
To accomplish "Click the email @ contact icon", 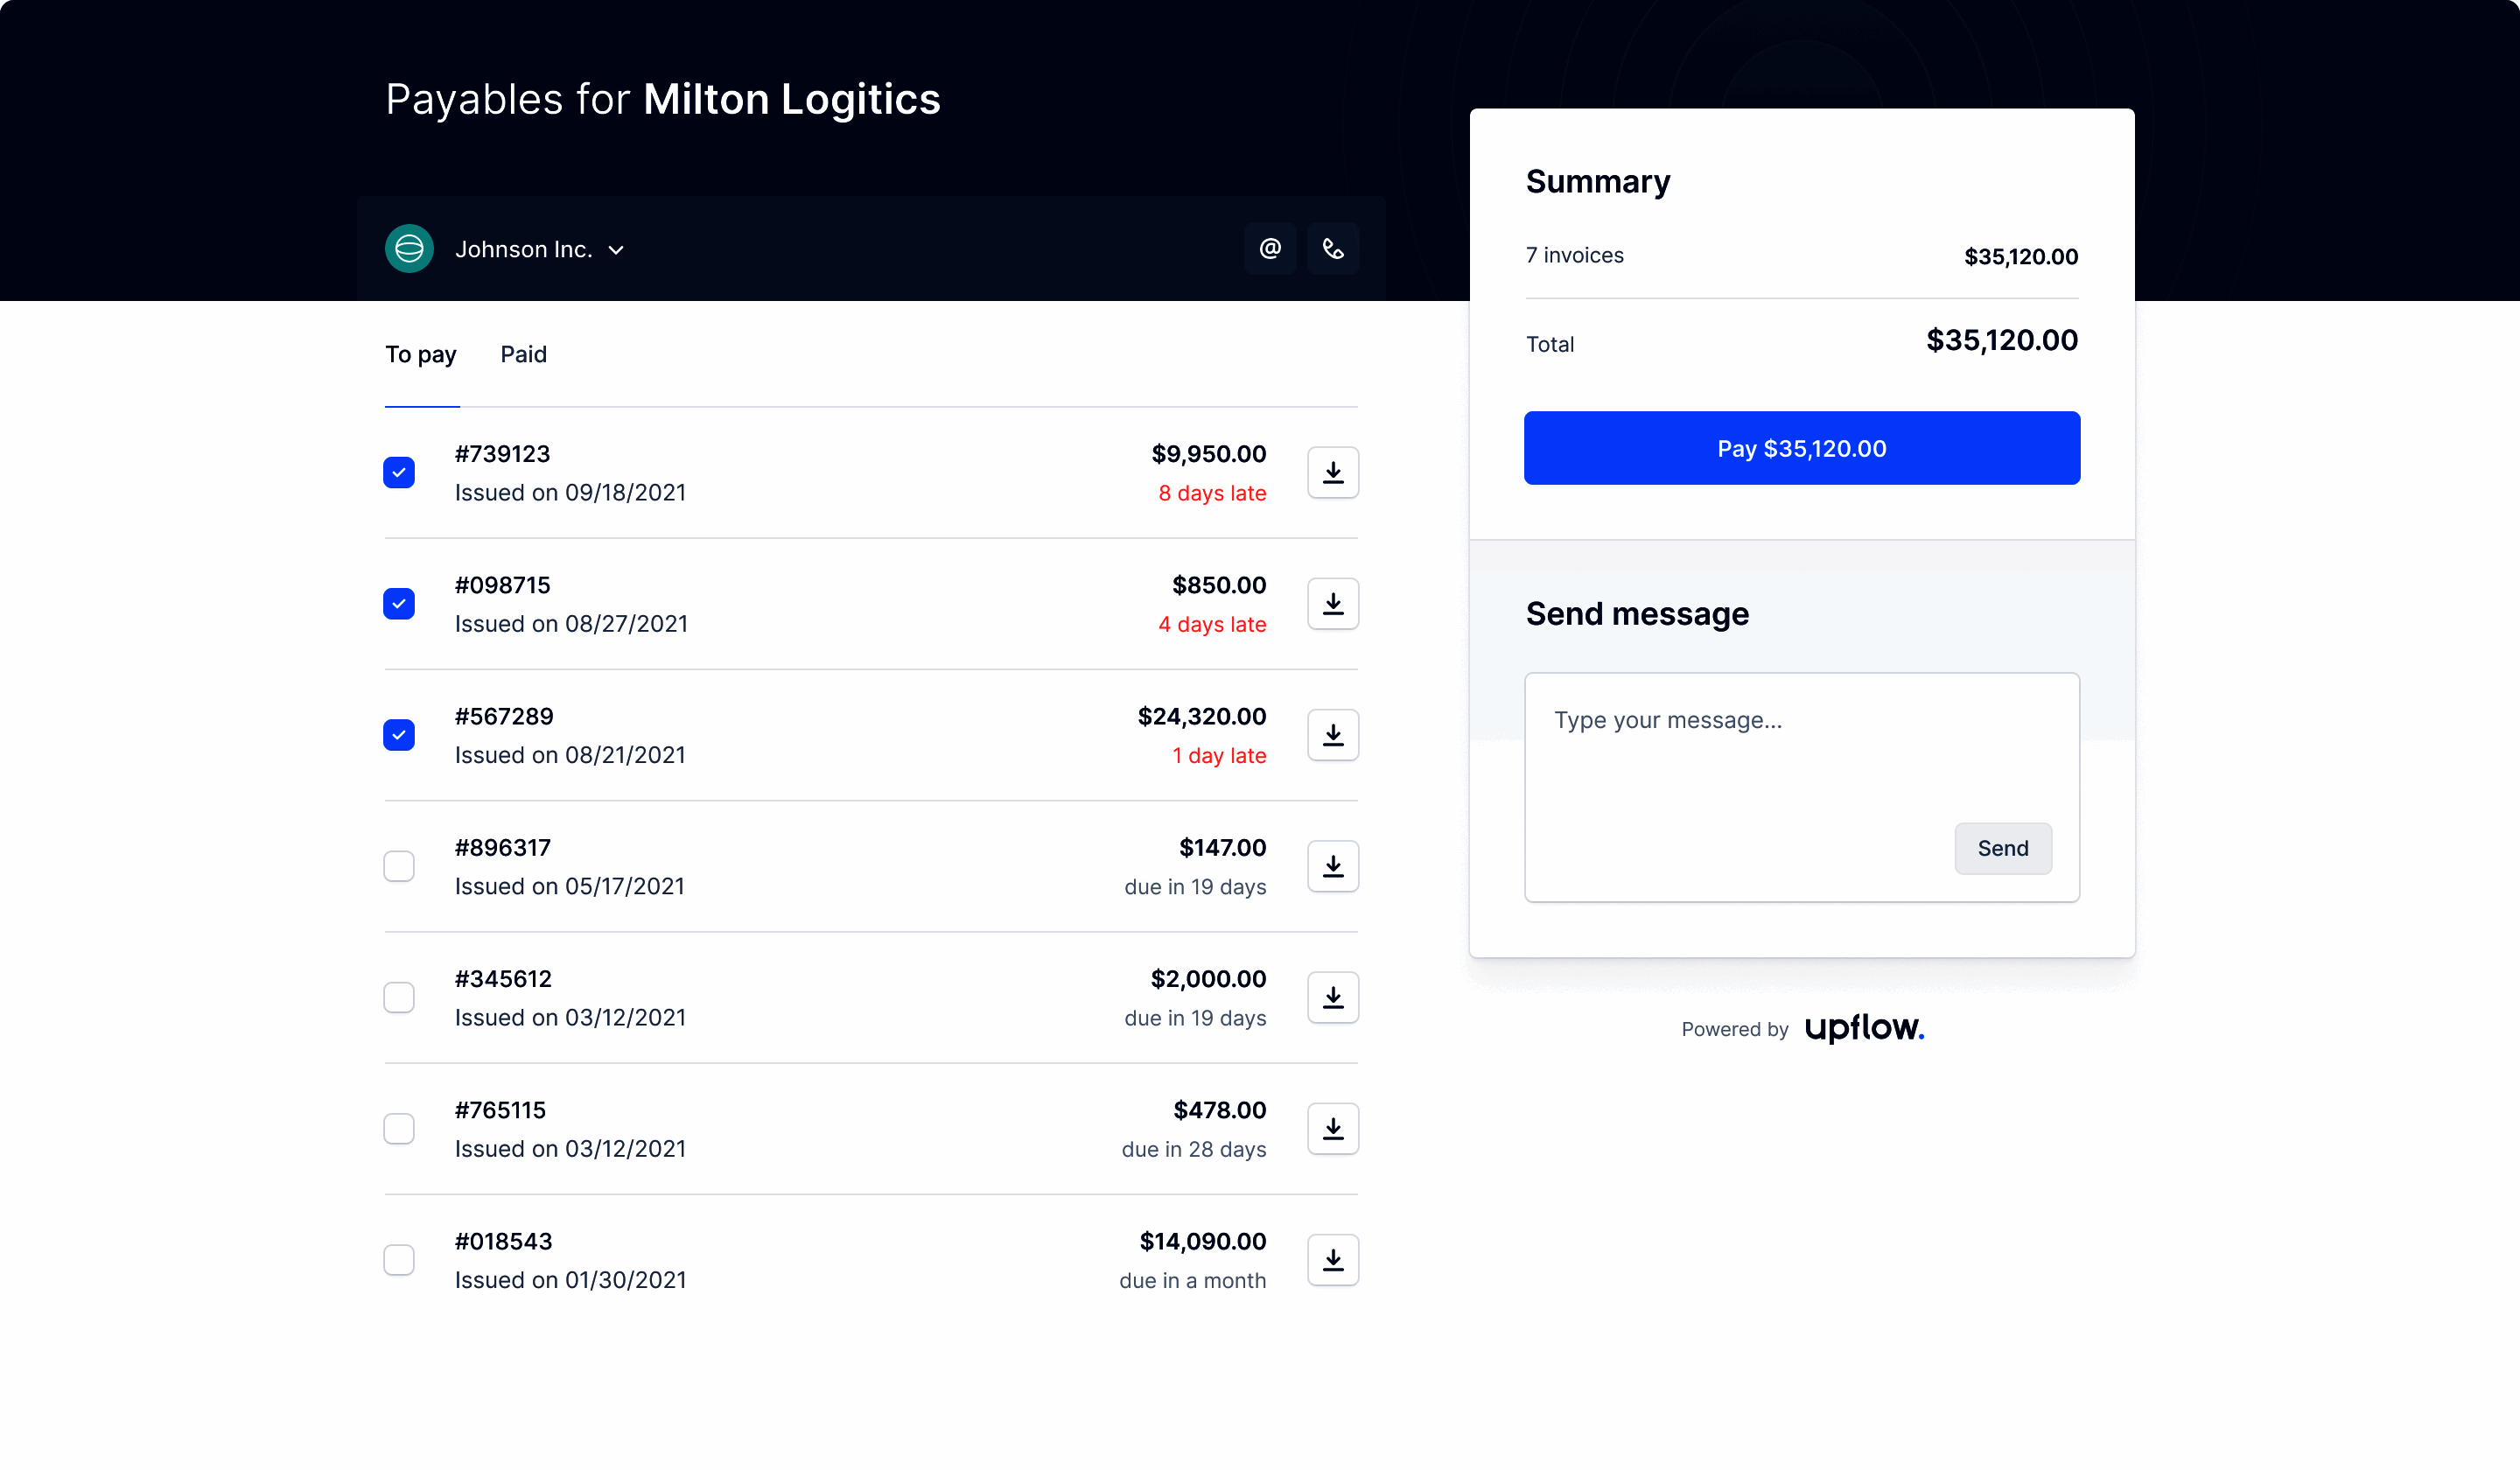I will click(1270, 249).
